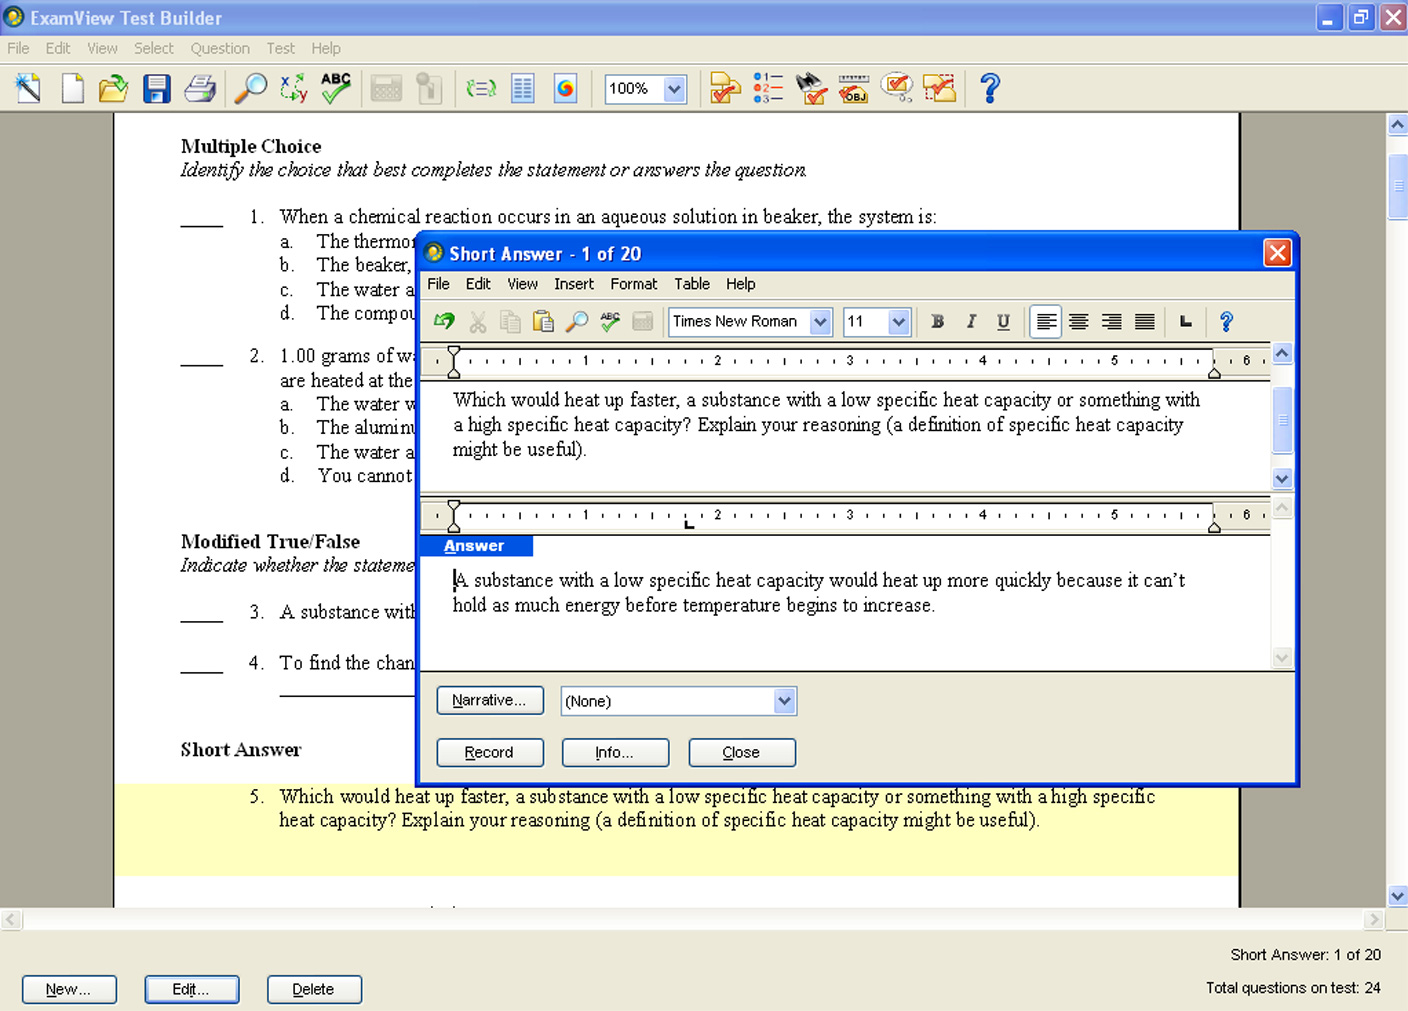The image size is (1408, 1011).
Task: Open an existing test file
Action: pos(114,88)
